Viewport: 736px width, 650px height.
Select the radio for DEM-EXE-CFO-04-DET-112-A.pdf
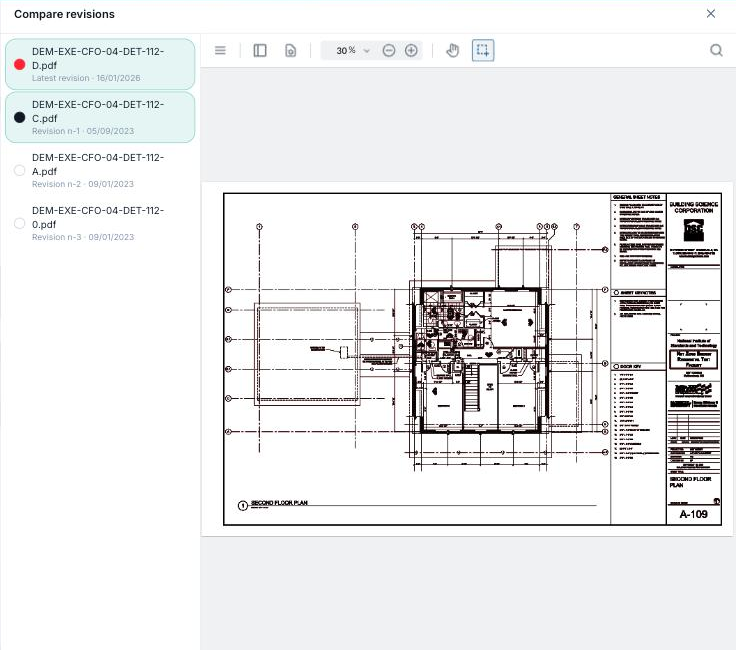[20, 170]
